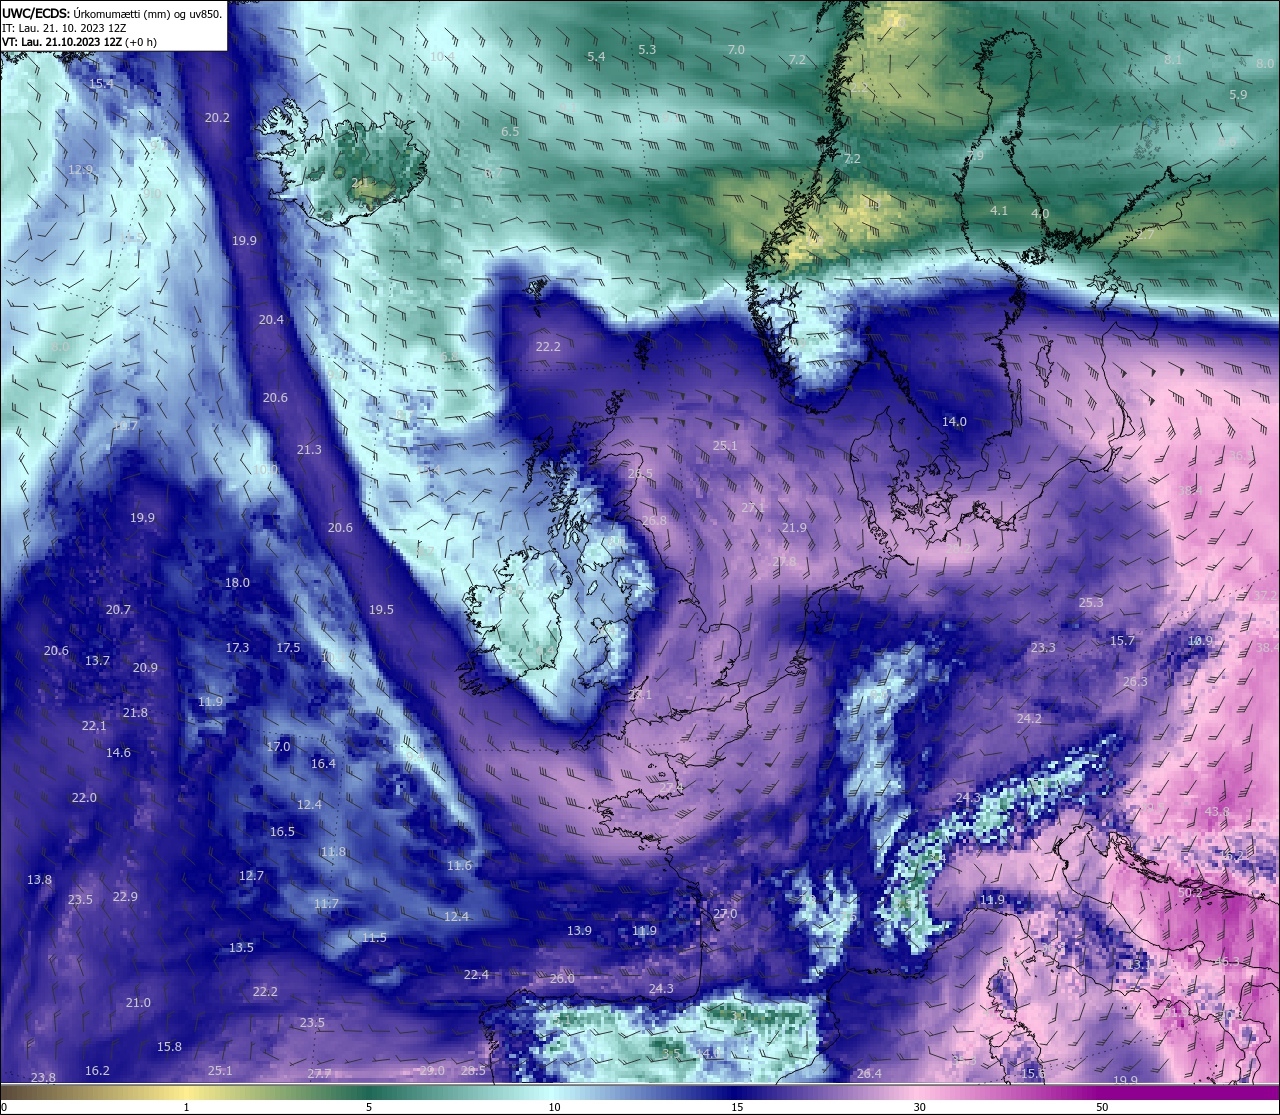
Task: Click the 22.9 value label
Action: 125,897
